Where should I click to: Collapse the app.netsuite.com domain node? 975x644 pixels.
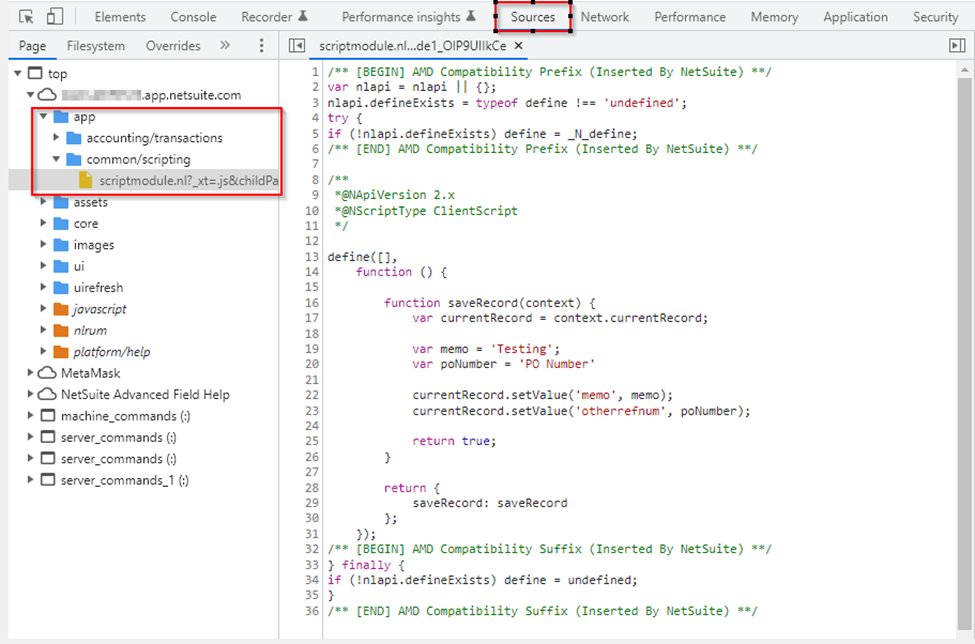click(x=30, y=95)
